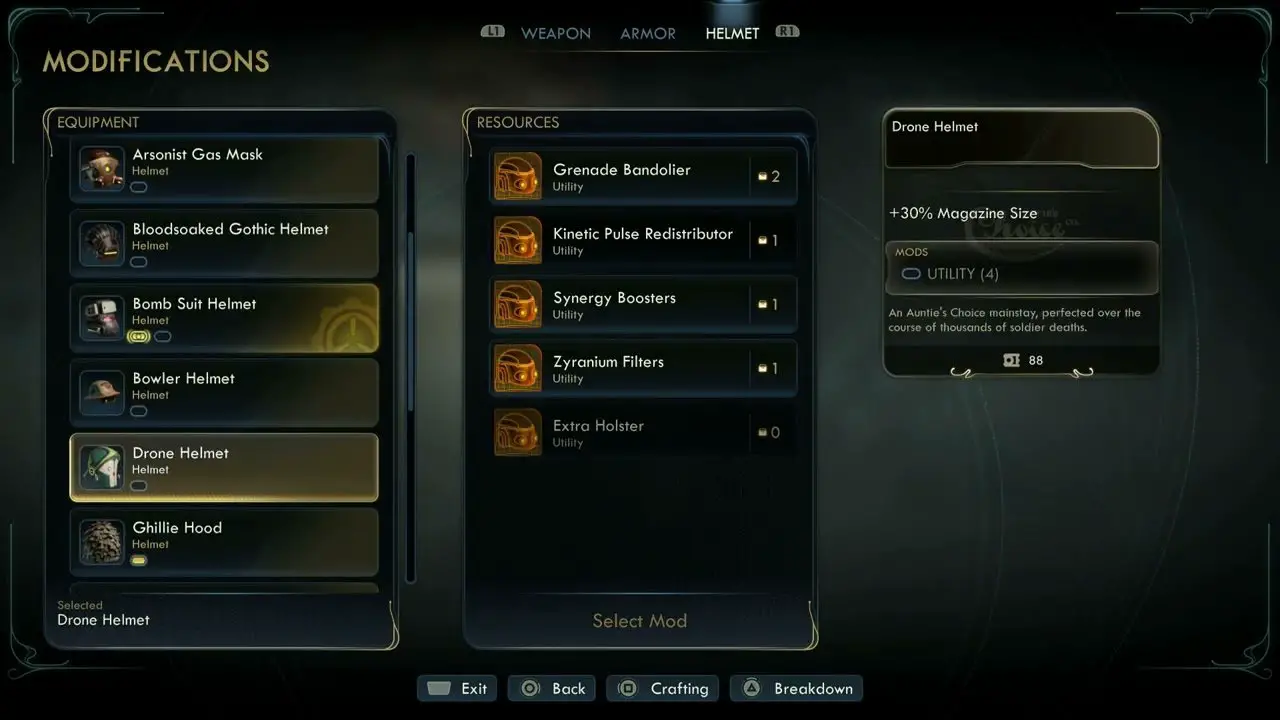The width and height of the screenshot is (1280, 720).
Task: Select the Arsonist Gas Mask helmet icon
Action: (x=102, y=169)
